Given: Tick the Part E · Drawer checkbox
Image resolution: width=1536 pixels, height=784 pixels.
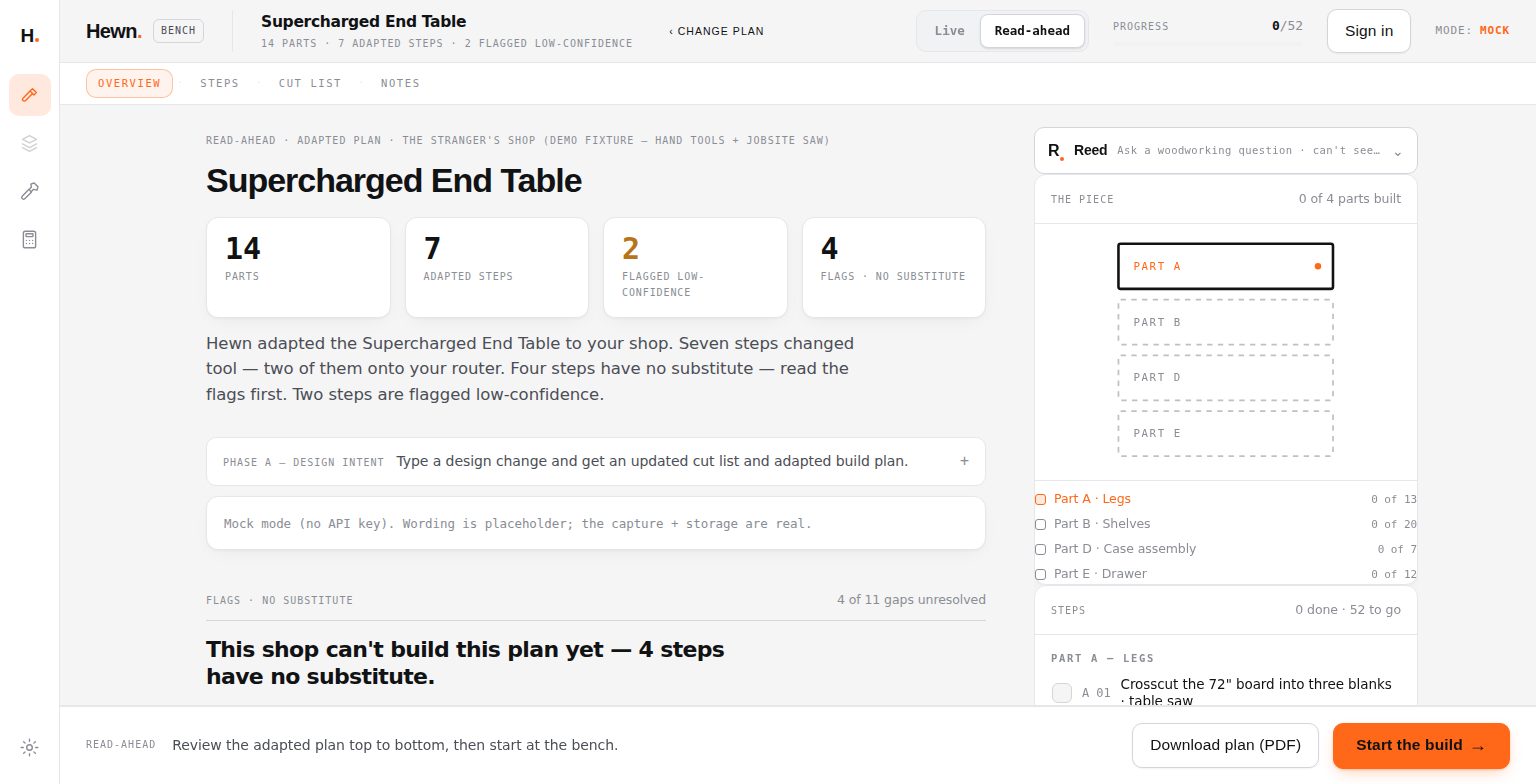Looking at the screenshot, I should (x=1040, y=574).
